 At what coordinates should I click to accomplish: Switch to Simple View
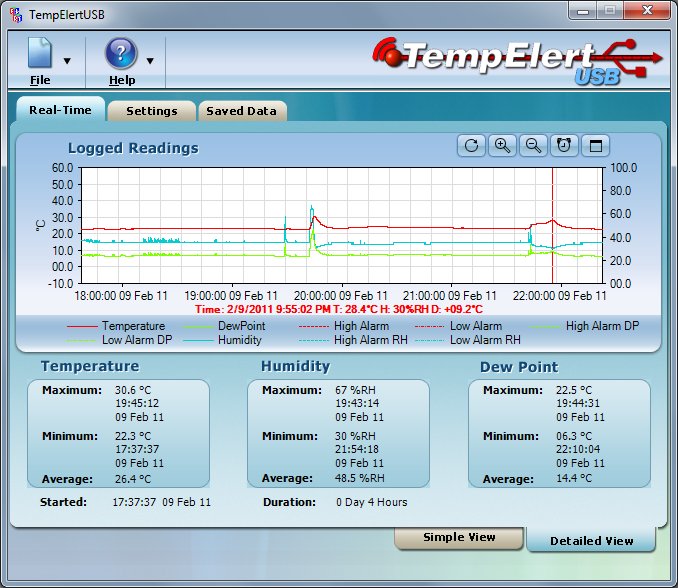tap(459, 537)
